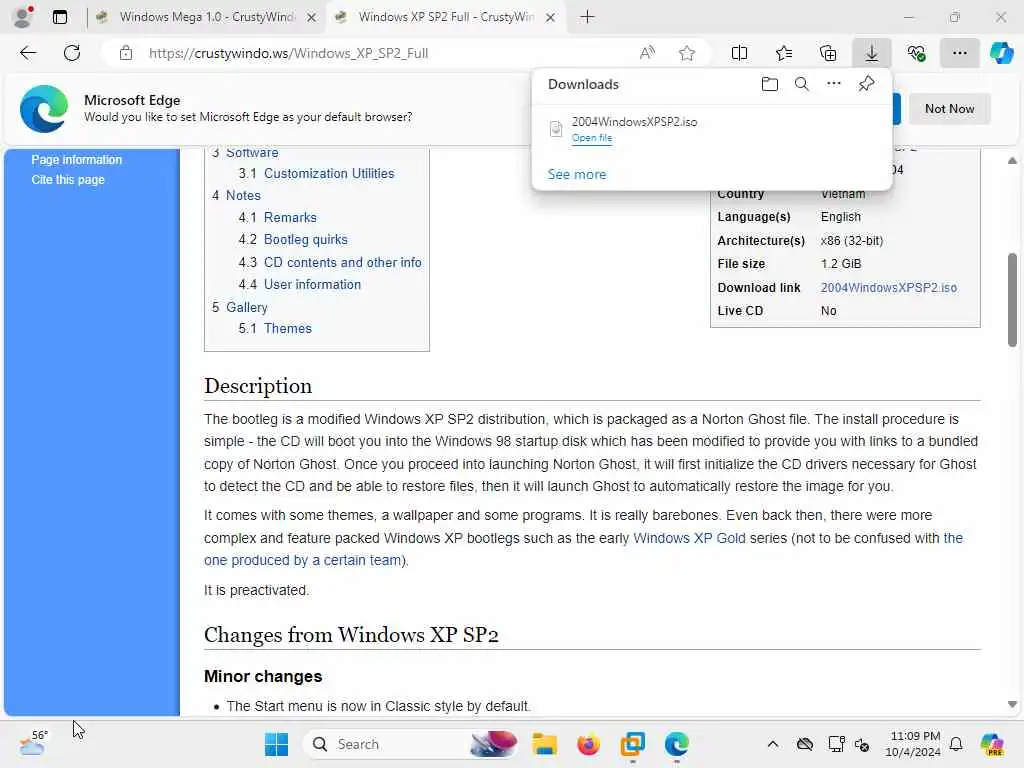This screenshot has height=768, width=1024.
Task: Jump to Software contents entry
Action: [252, 153]
